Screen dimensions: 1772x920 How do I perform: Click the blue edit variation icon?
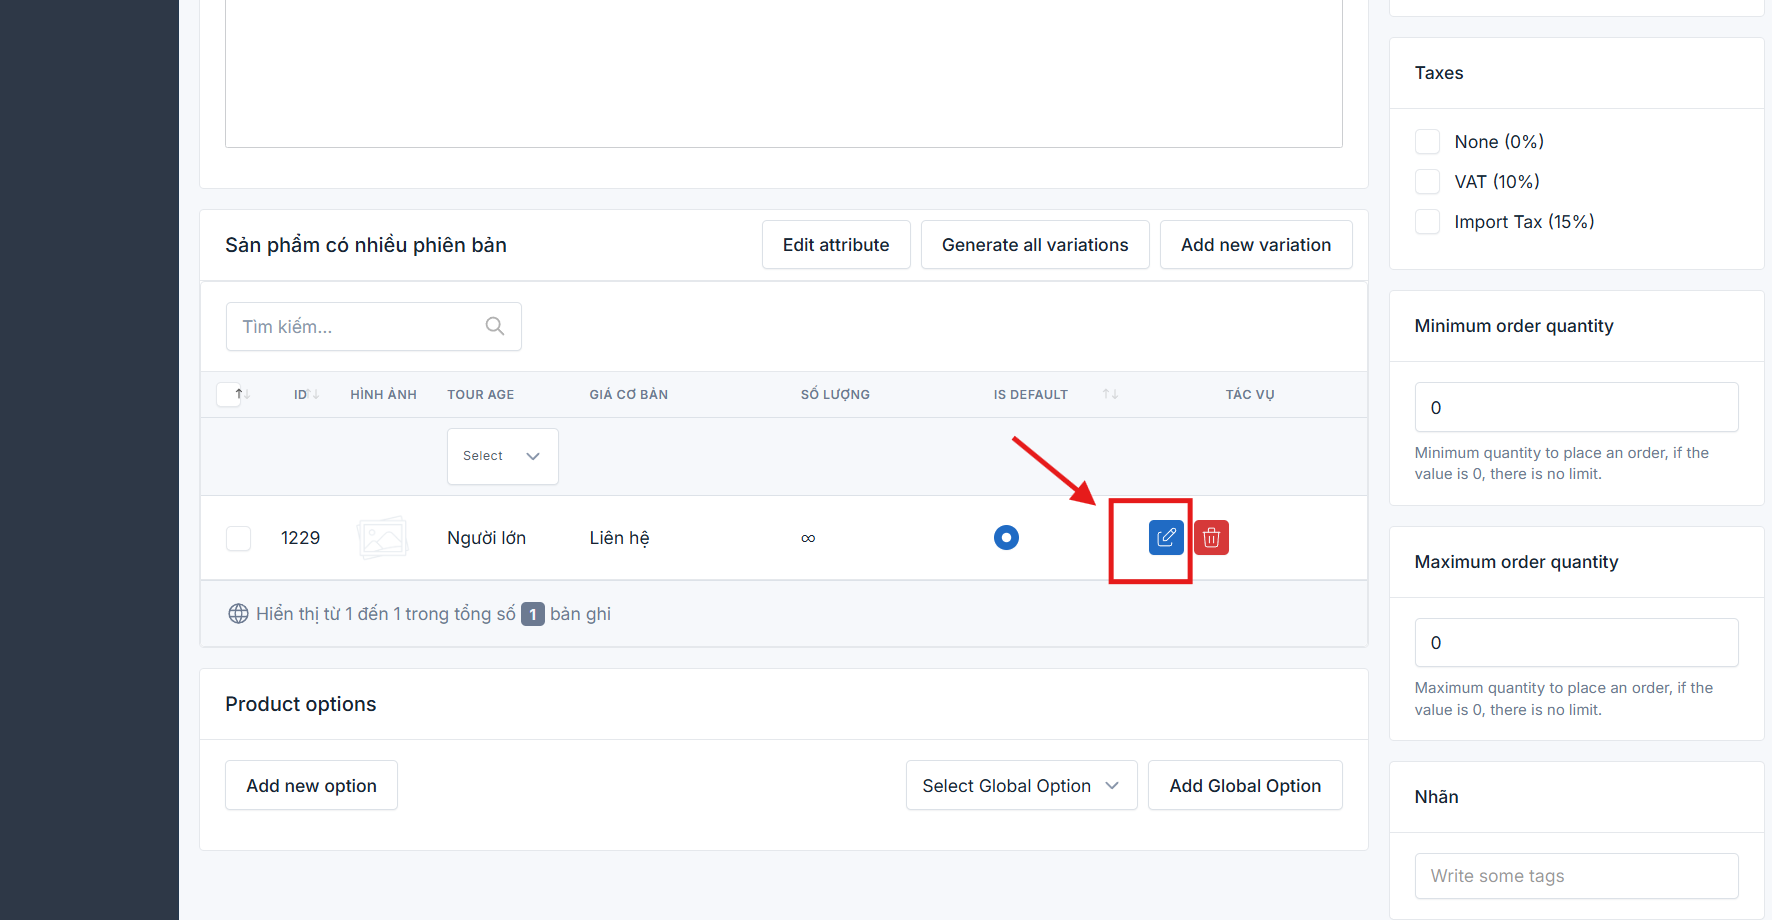[1165, 538]
